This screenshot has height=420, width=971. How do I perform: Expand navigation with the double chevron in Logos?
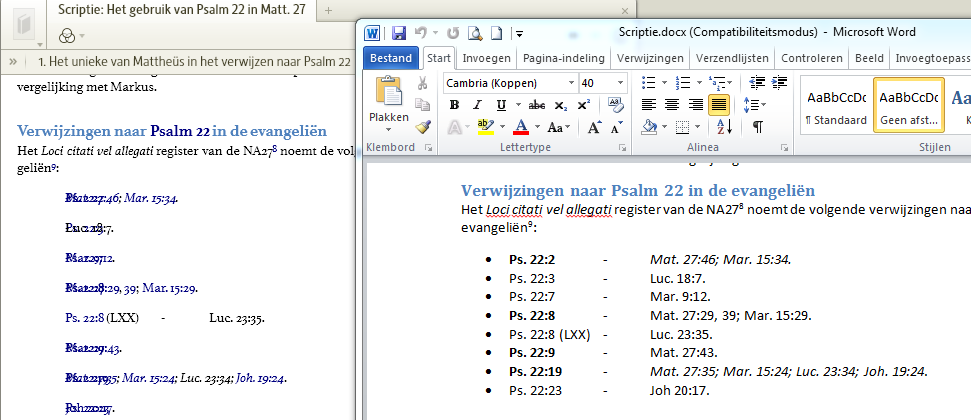(x=13, y=61)
